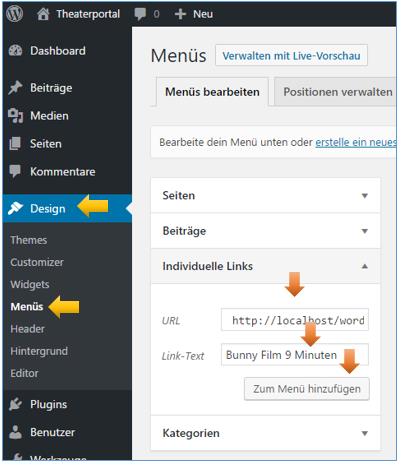
Task: Click the Kommentare speech bubble icon
Action: pos(15,171)
